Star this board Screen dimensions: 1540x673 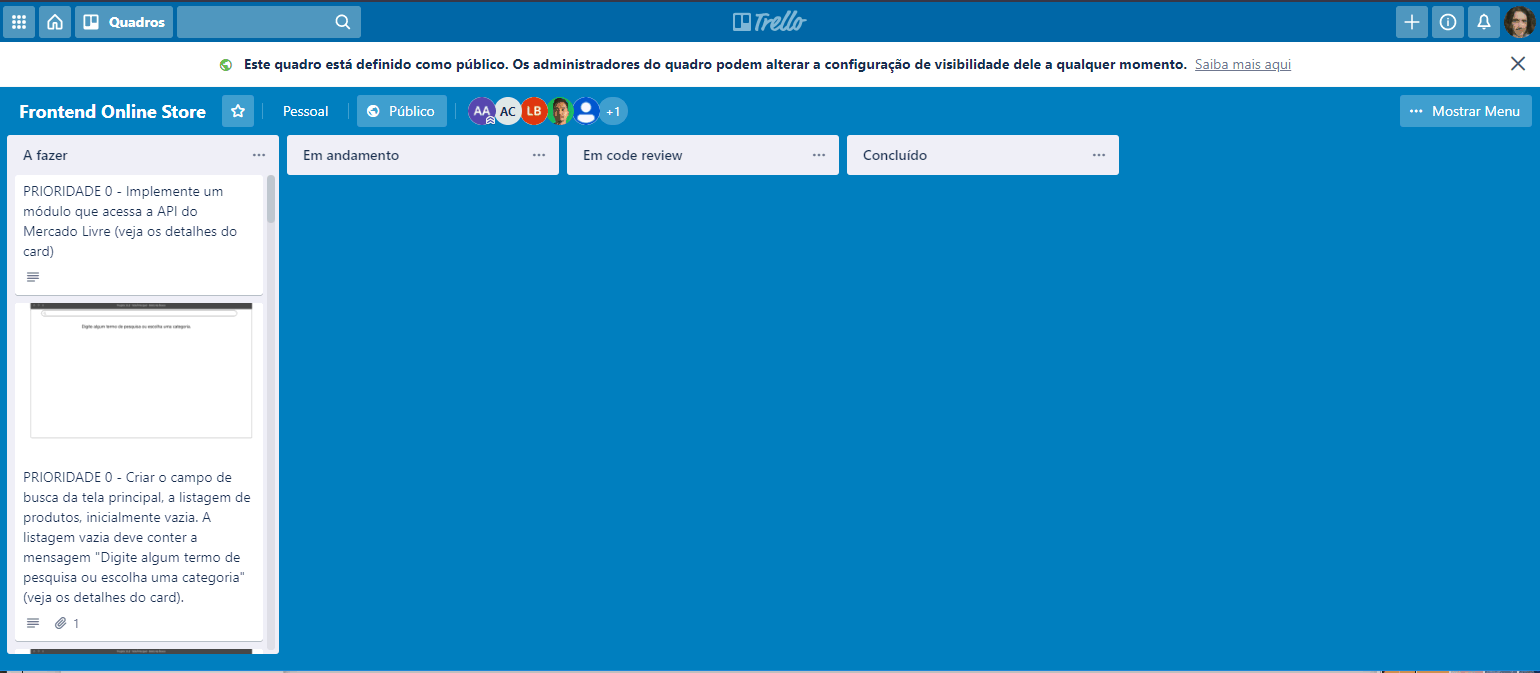click(x=238, y=111)
